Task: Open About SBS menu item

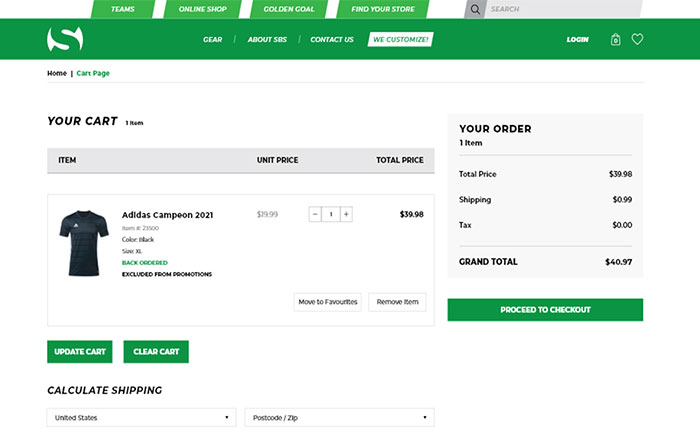Action: pyautogui.click(x=267, y=39)
